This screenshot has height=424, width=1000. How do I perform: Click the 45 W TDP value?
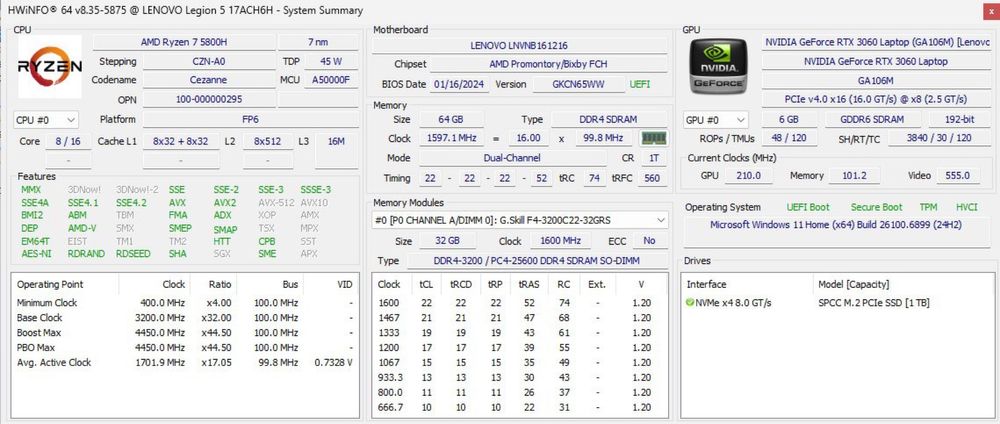point(331,62)
